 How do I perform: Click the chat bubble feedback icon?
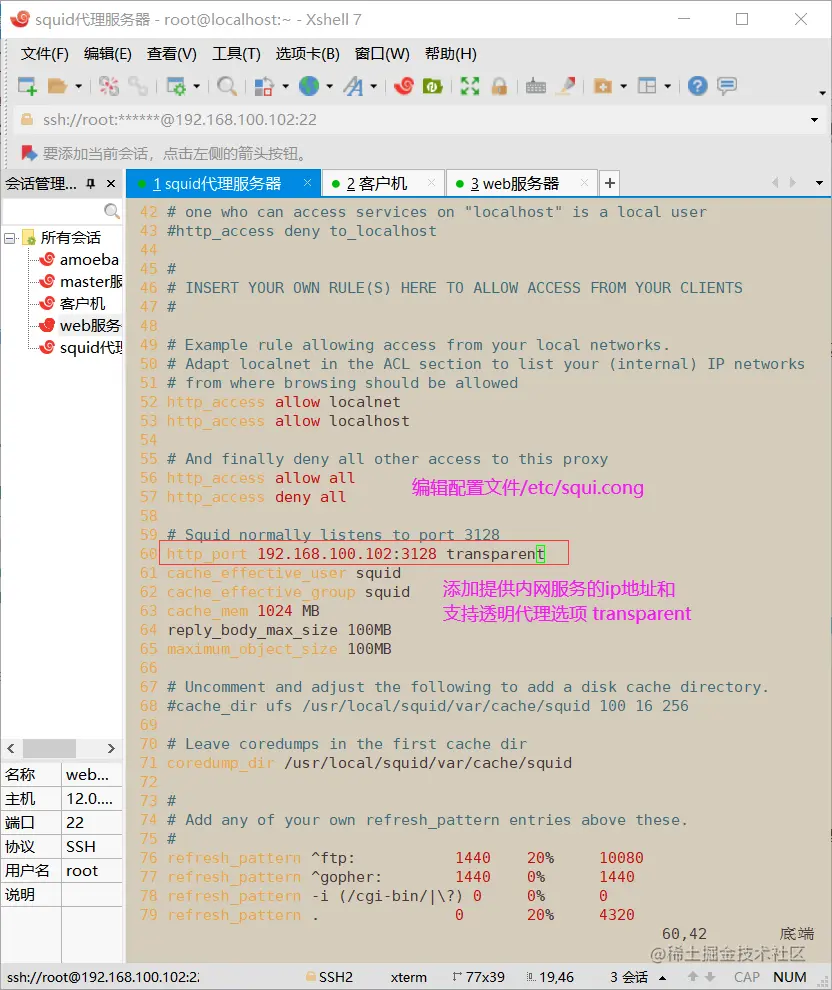click(727, 86)
